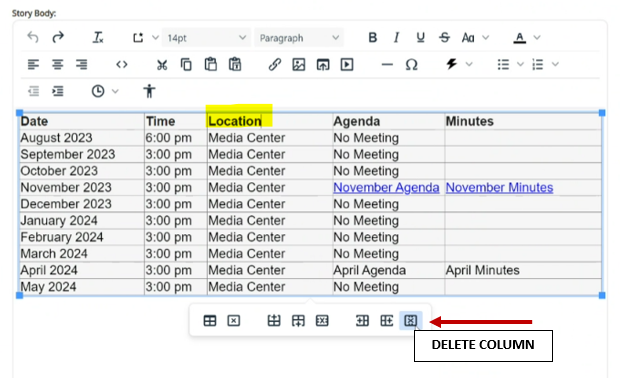
Task: Click the Paste clipboard icon
Action: pos(210,64)
